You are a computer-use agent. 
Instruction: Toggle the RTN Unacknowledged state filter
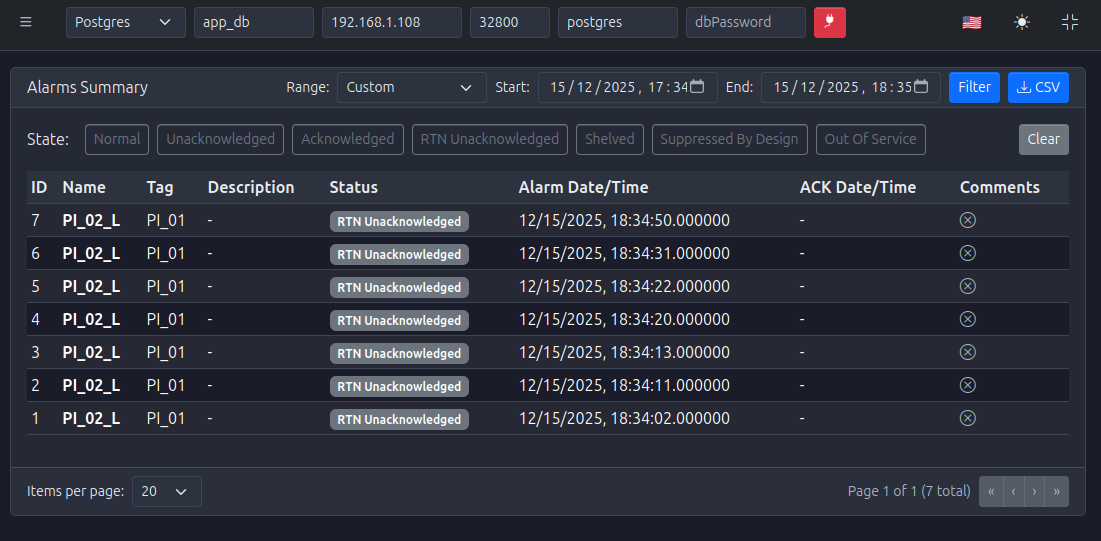(489, 139)
